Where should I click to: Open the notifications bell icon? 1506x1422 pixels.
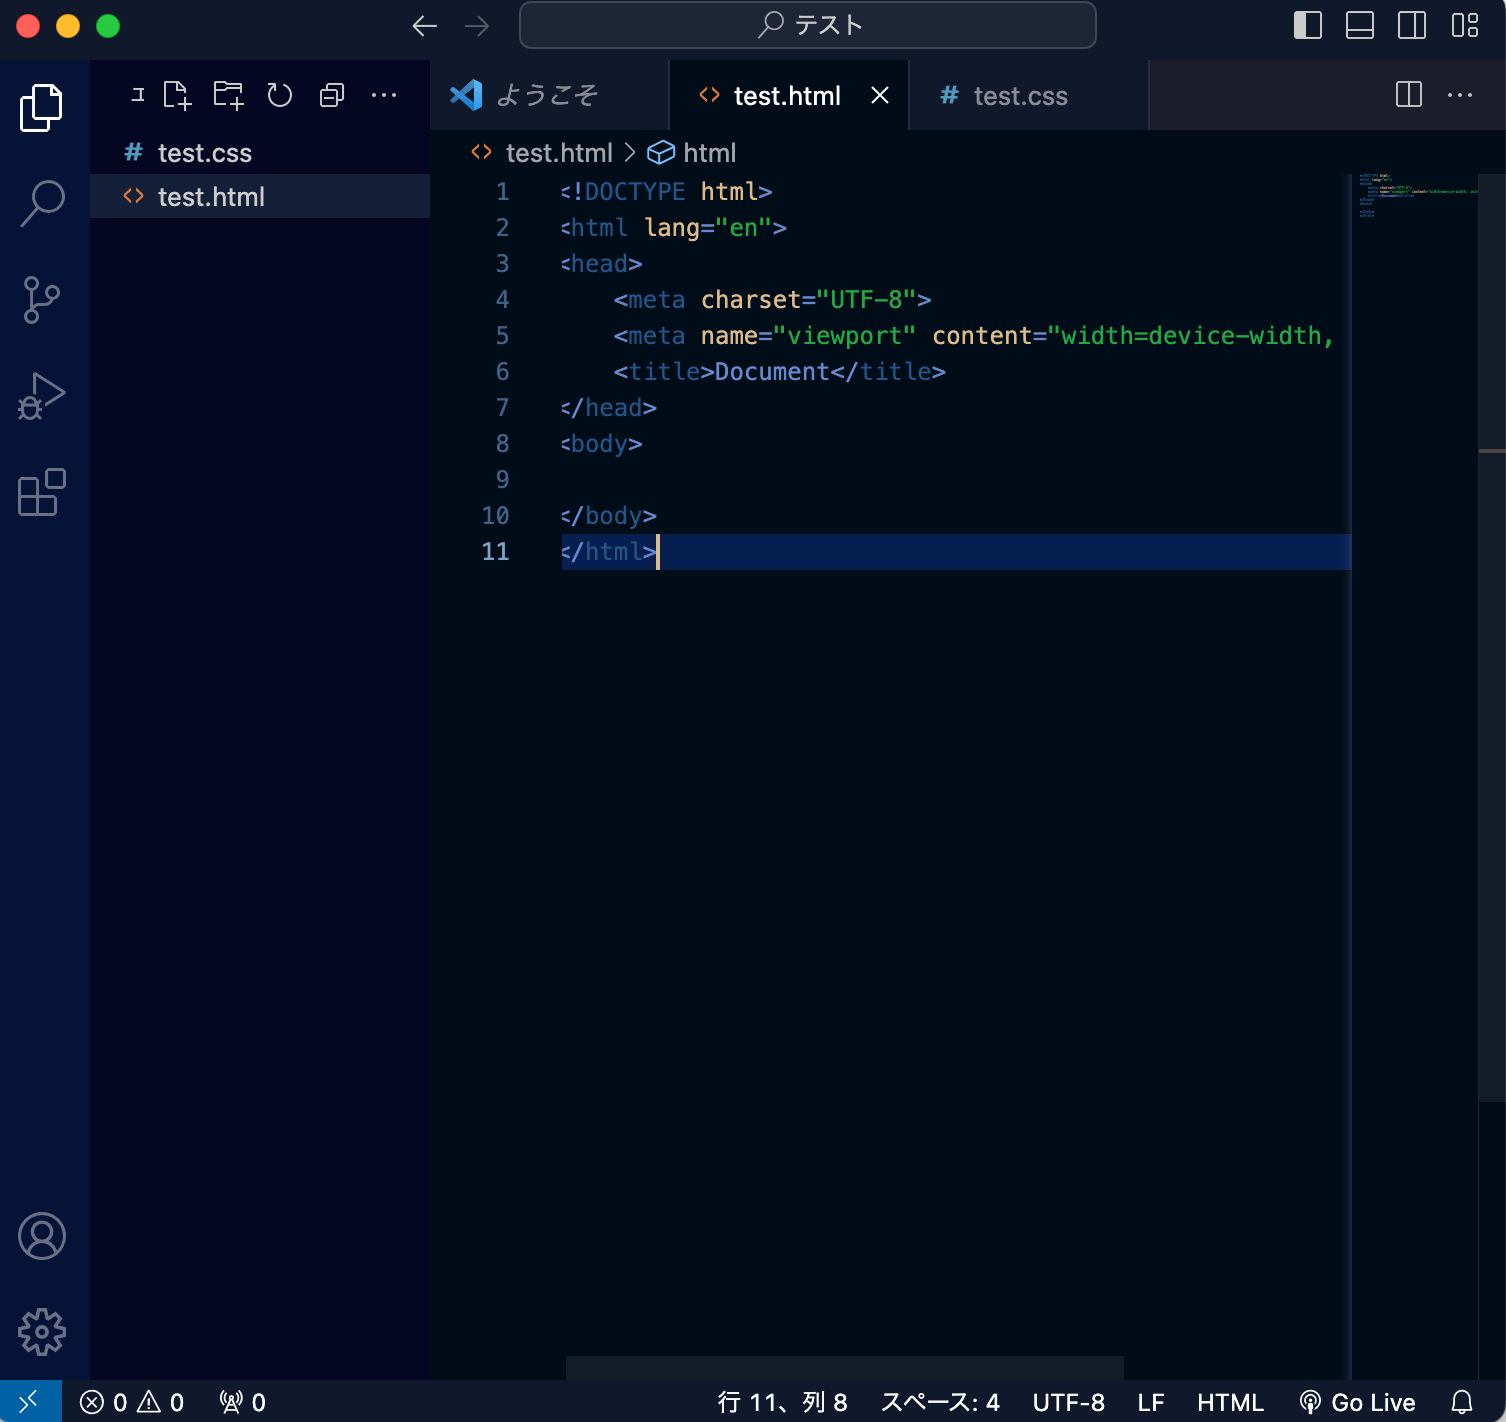tap(1462, 1402)
